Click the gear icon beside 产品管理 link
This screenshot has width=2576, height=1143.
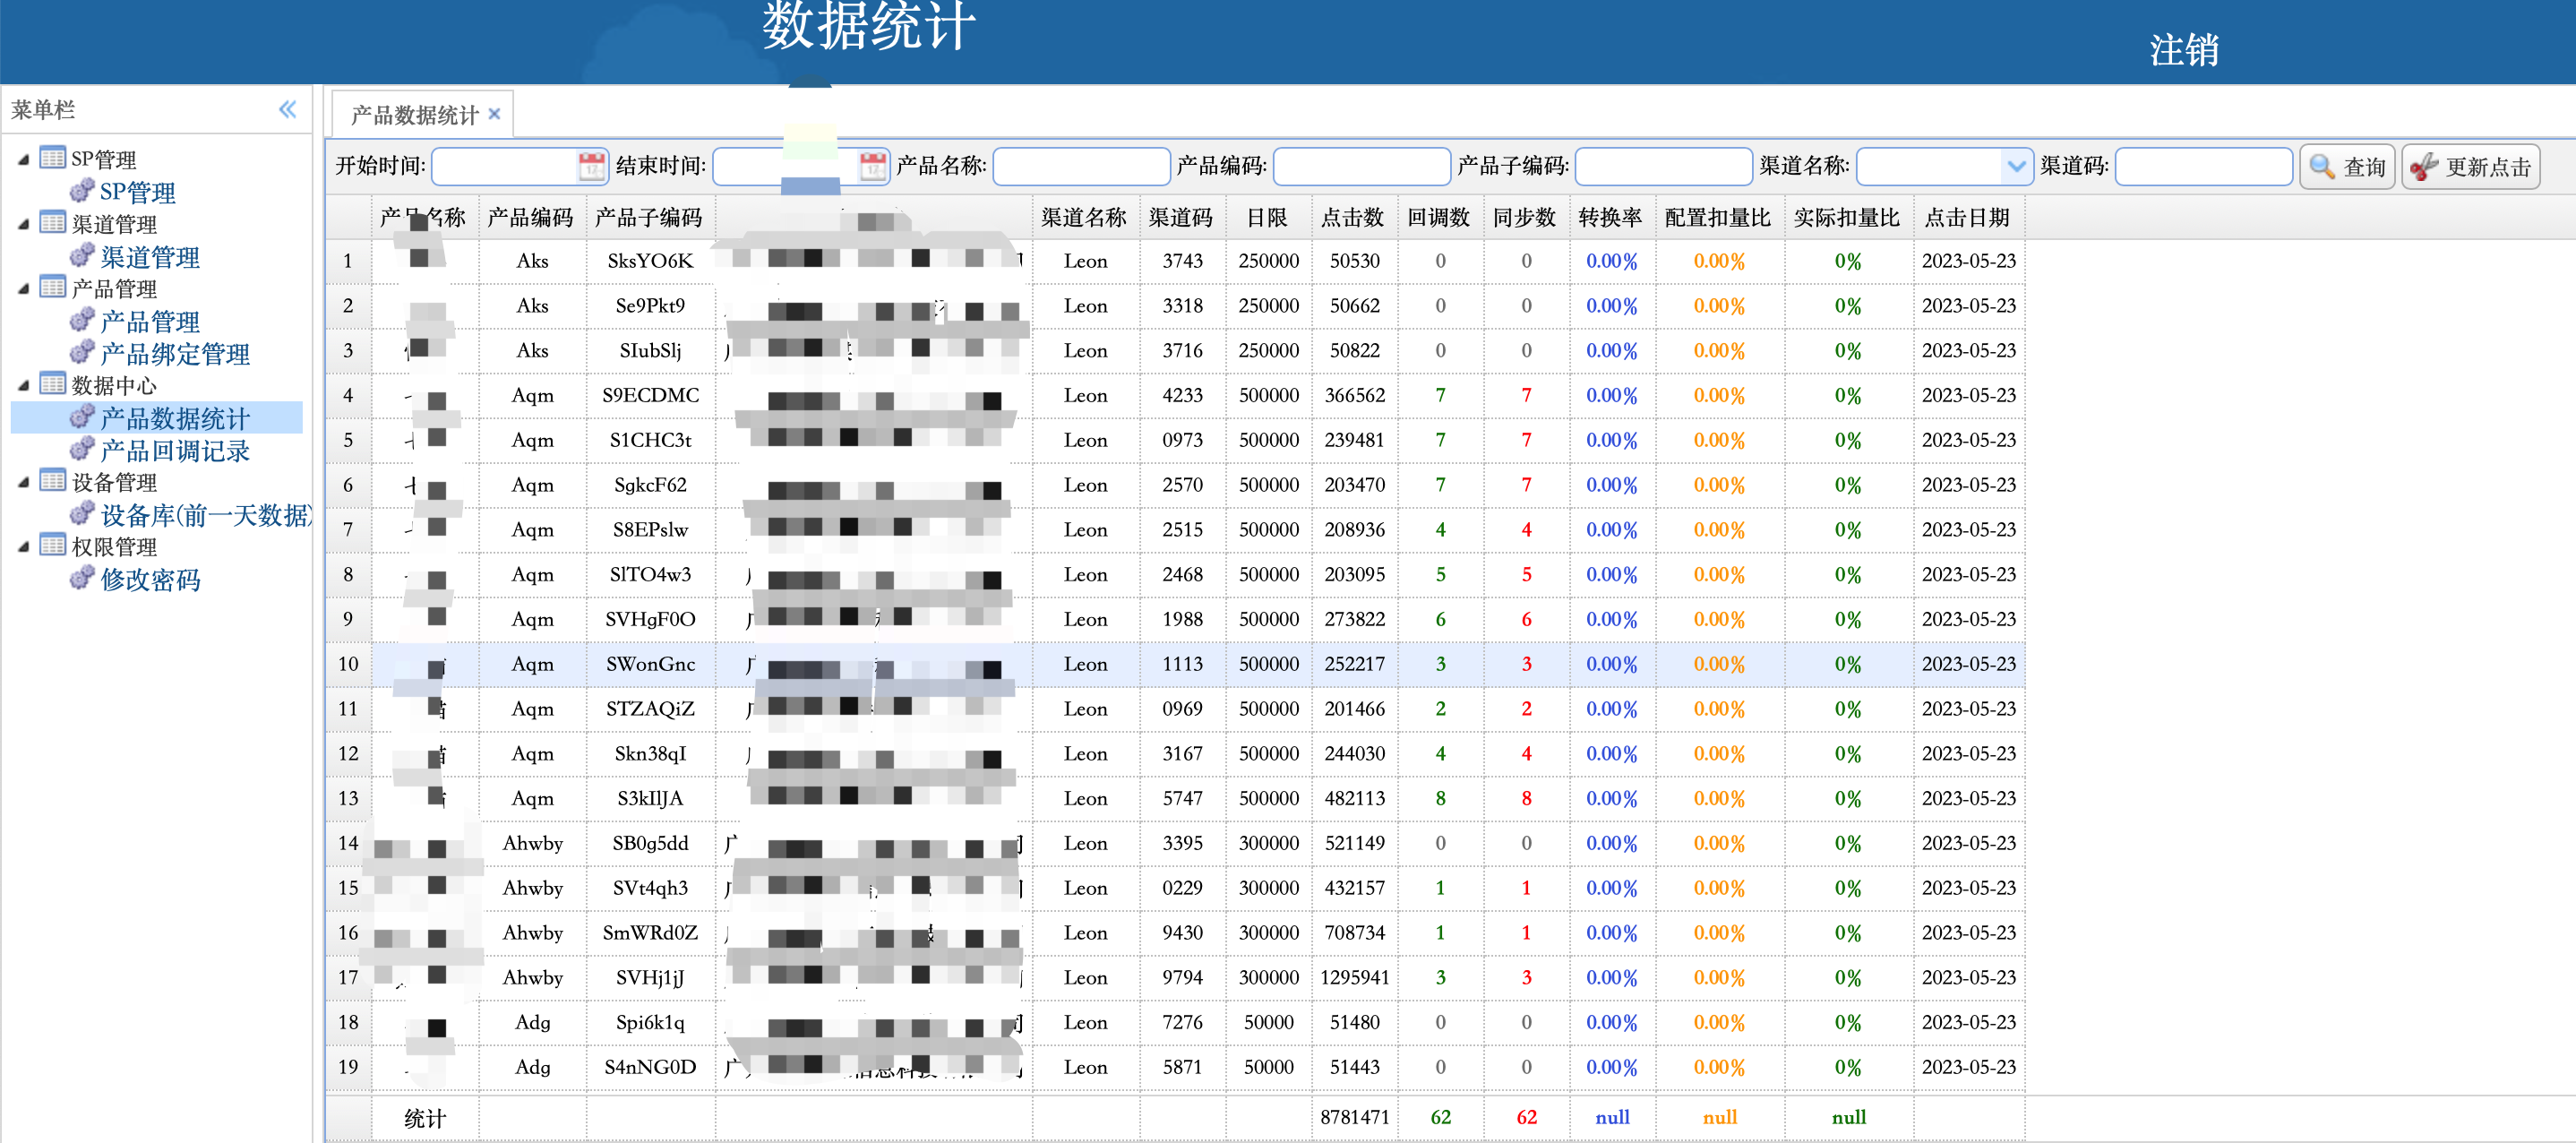click(x=82, y=320)
